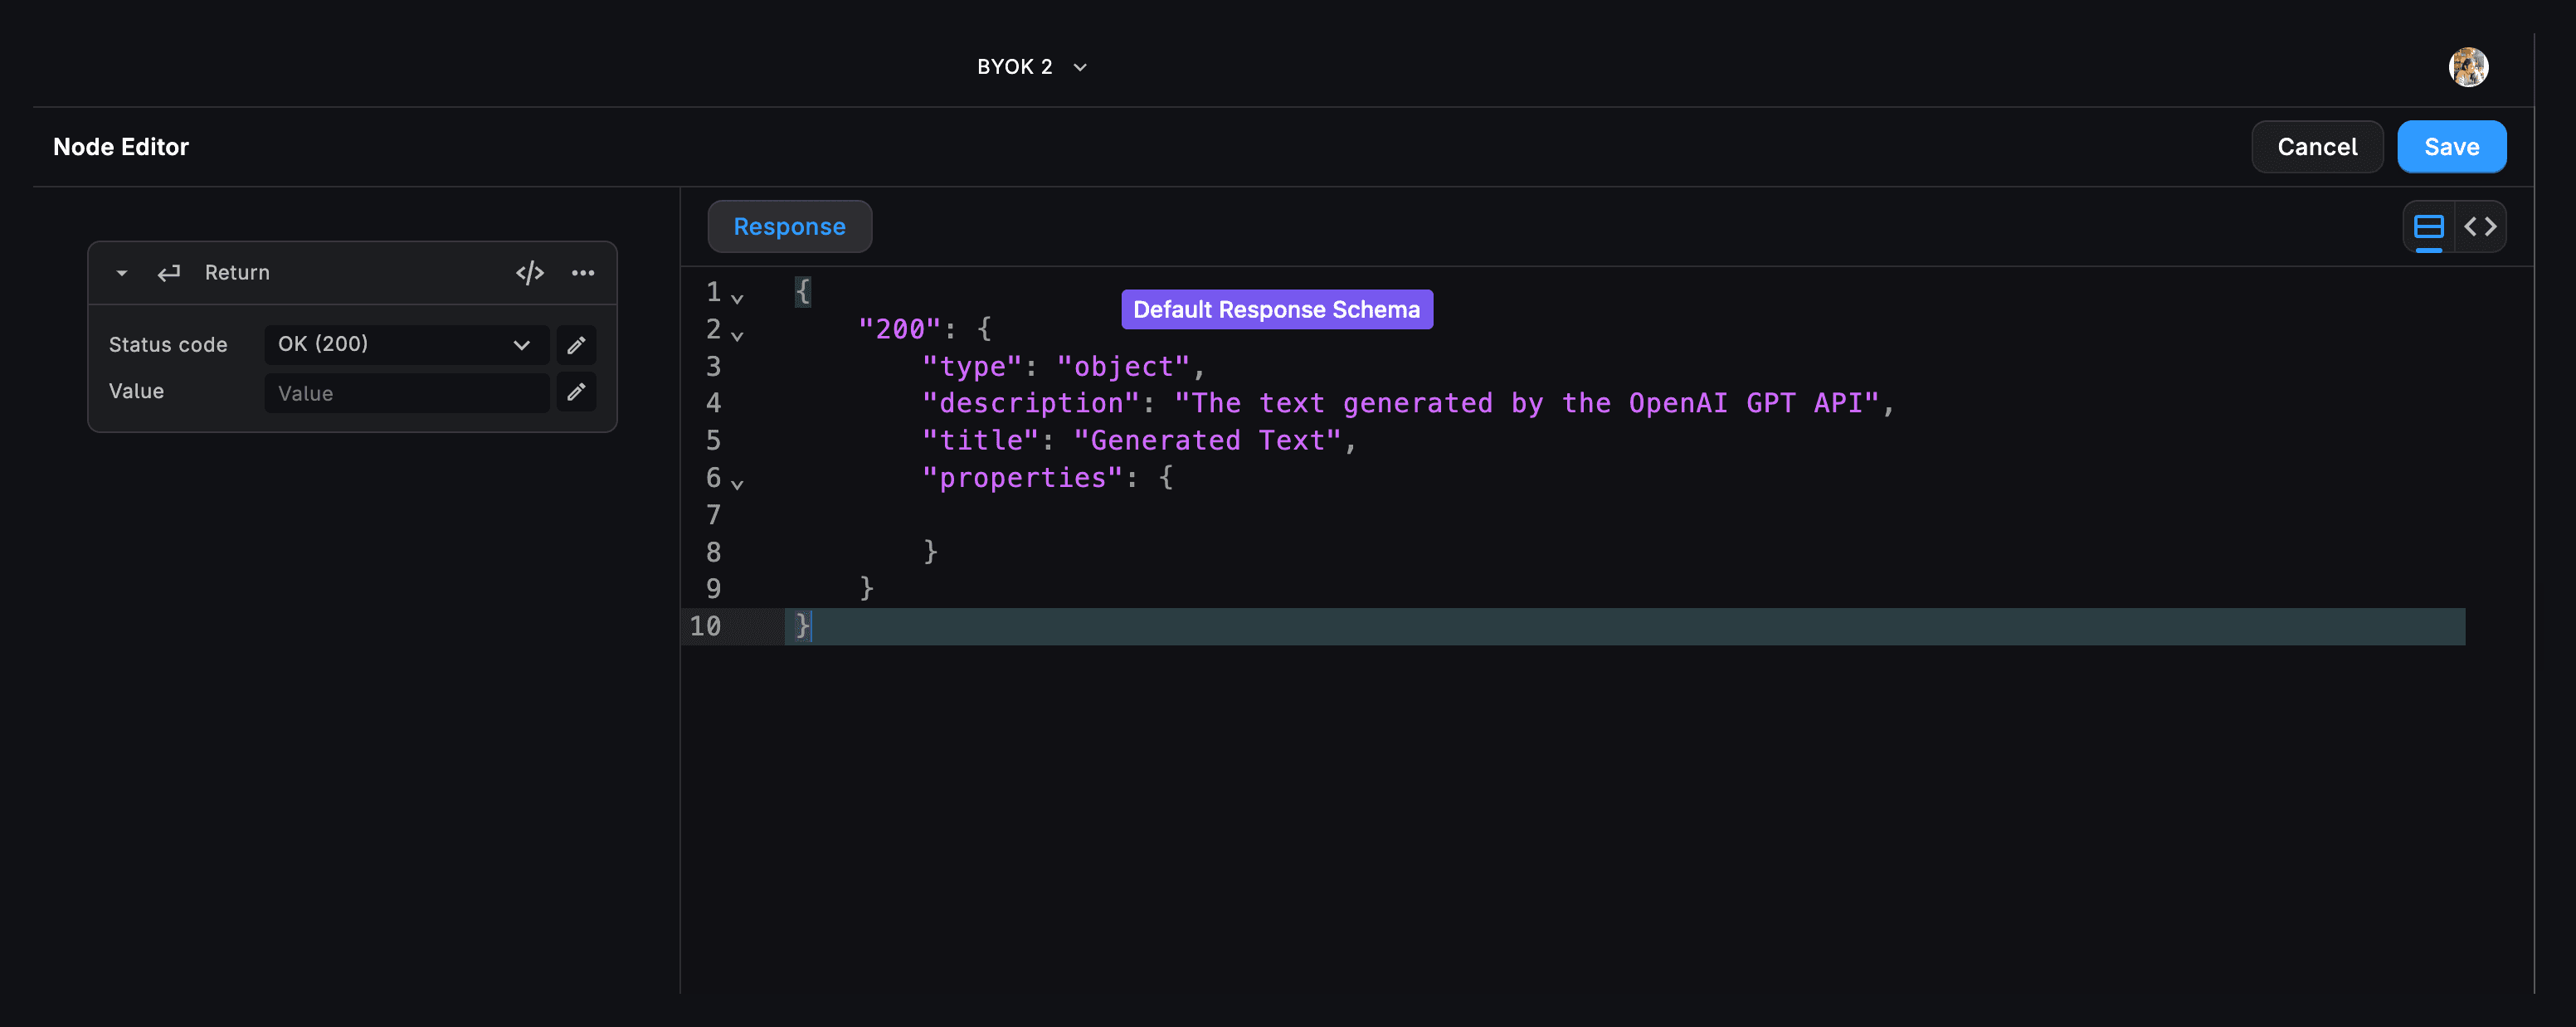
Task: Edit the Status code using its pencil icon
Action: pos(576,344)
